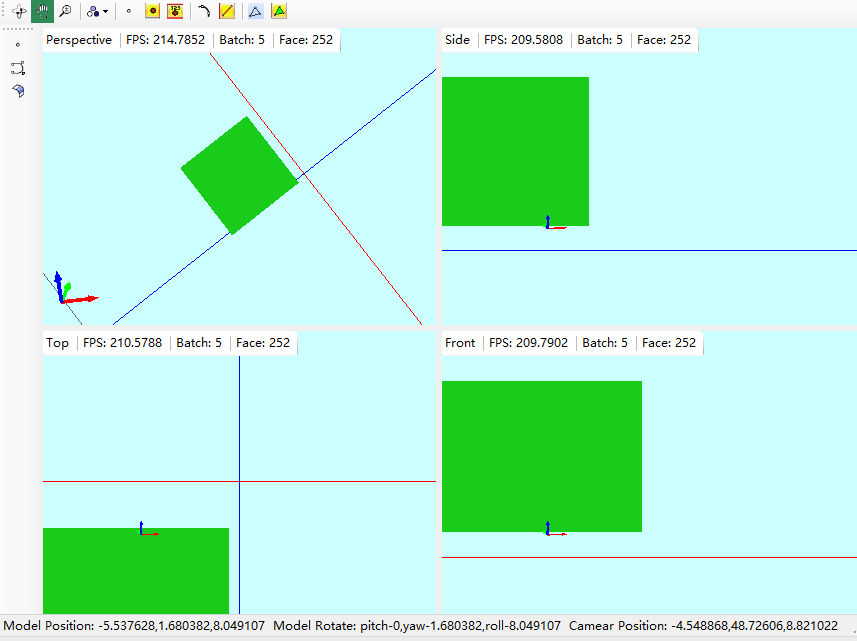Click the axis gizmo in Top view
Screen dimensions: 857x641
(149, 528)
